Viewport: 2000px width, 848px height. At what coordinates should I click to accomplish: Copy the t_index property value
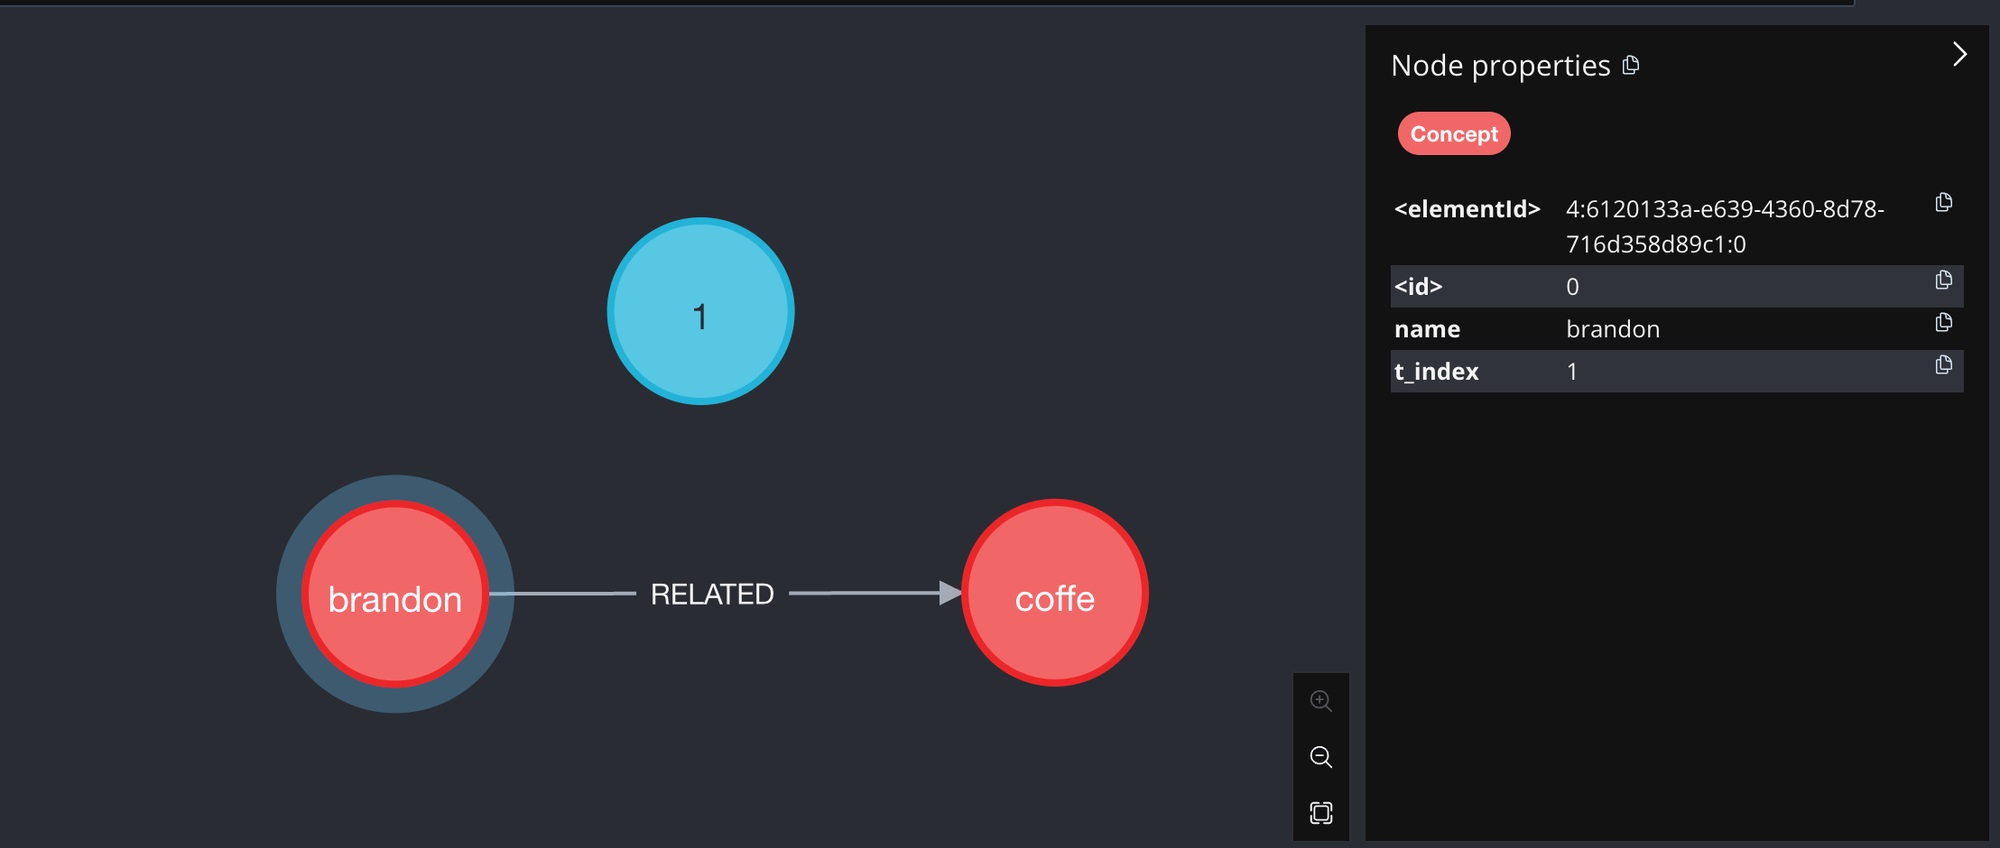tap(1943, 365)
